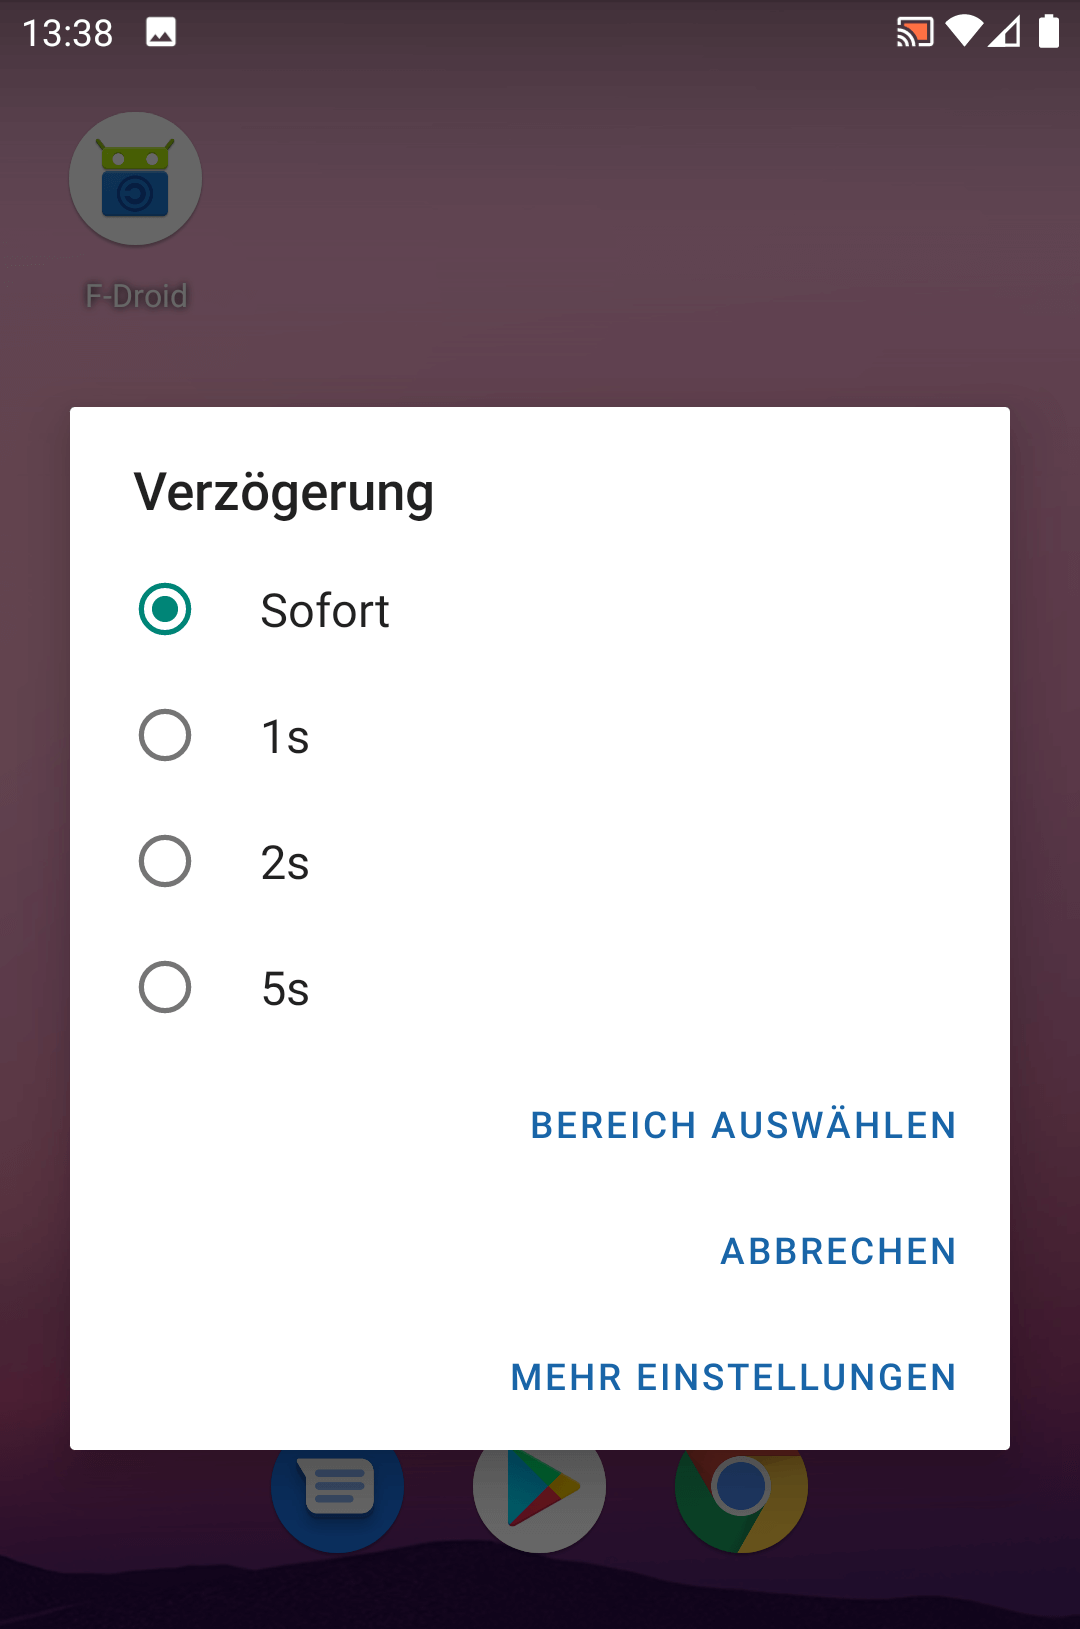Click the Bereich auswählen button
Screen dimensions: 1080x1629
[743, 1125]
